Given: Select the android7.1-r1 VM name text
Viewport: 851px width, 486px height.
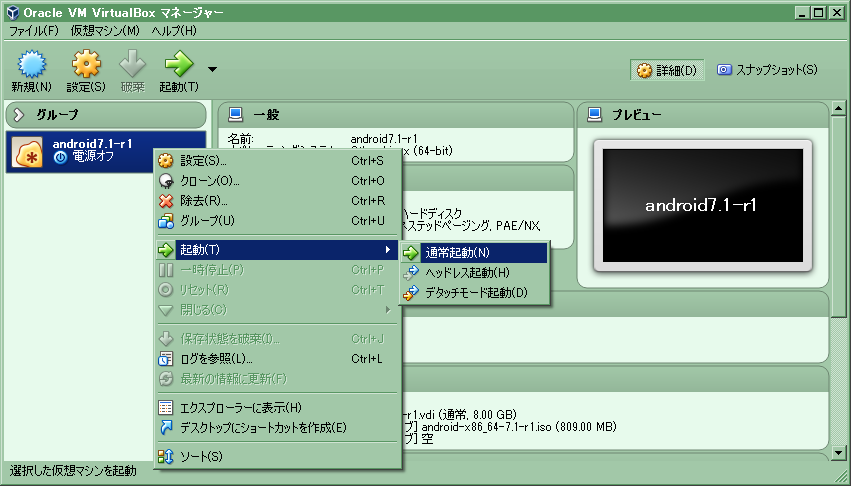Looking at the screenshot, I should coord(92,144).
